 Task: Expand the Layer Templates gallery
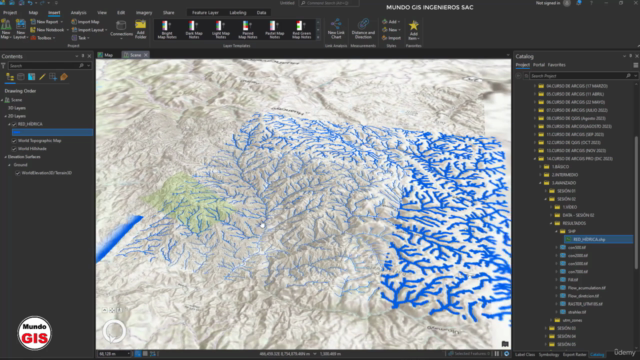click(318, 37)
